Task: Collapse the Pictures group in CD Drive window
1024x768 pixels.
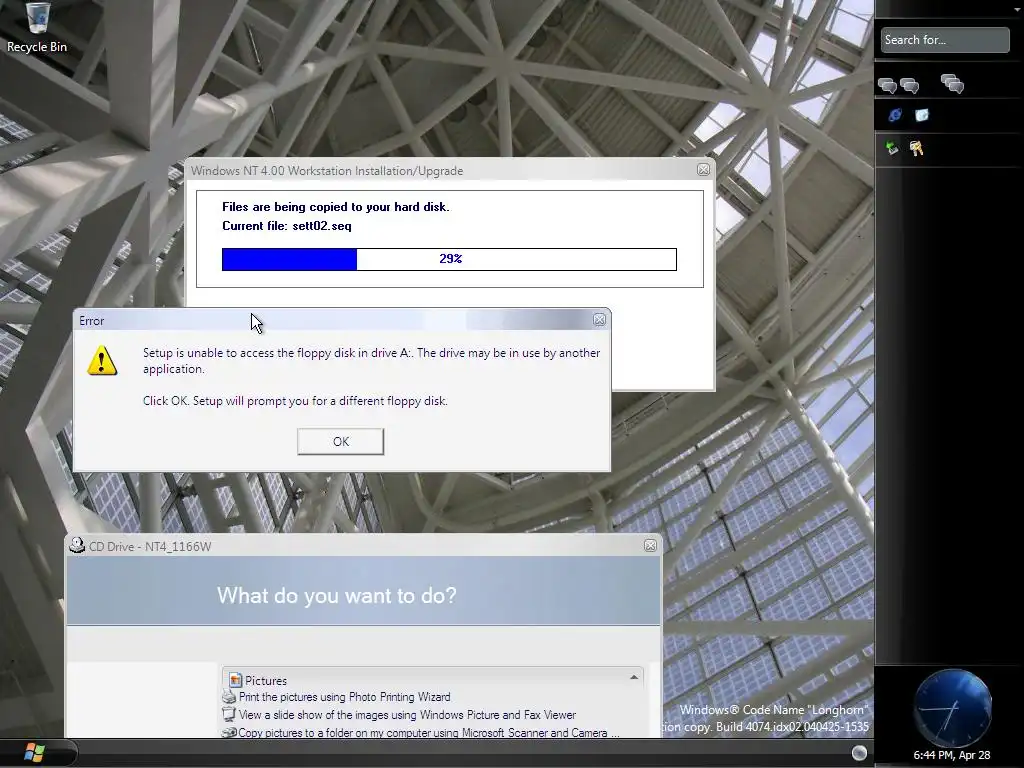Action: [x=633, y=678]
